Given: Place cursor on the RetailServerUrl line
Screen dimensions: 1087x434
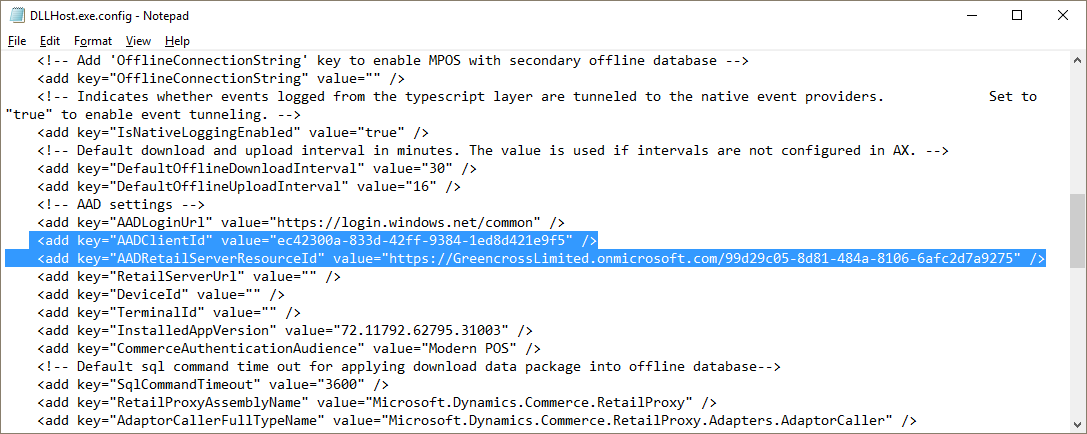Looking at the screenshot, I should pos(189,277).
